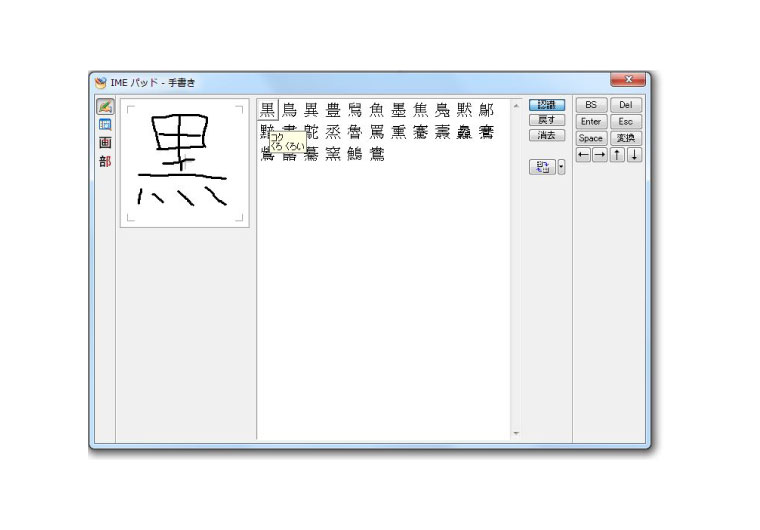Select candidate character 墨
The width and height of the screenshot is (760, 530).
coord(398,110)
